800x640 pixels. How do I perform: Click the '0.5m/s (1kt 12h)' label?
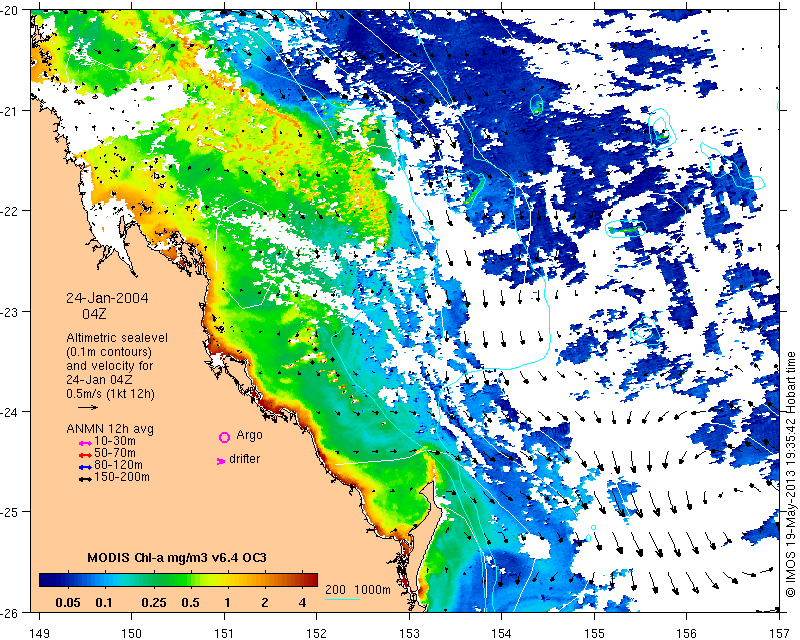pos(110,393)
